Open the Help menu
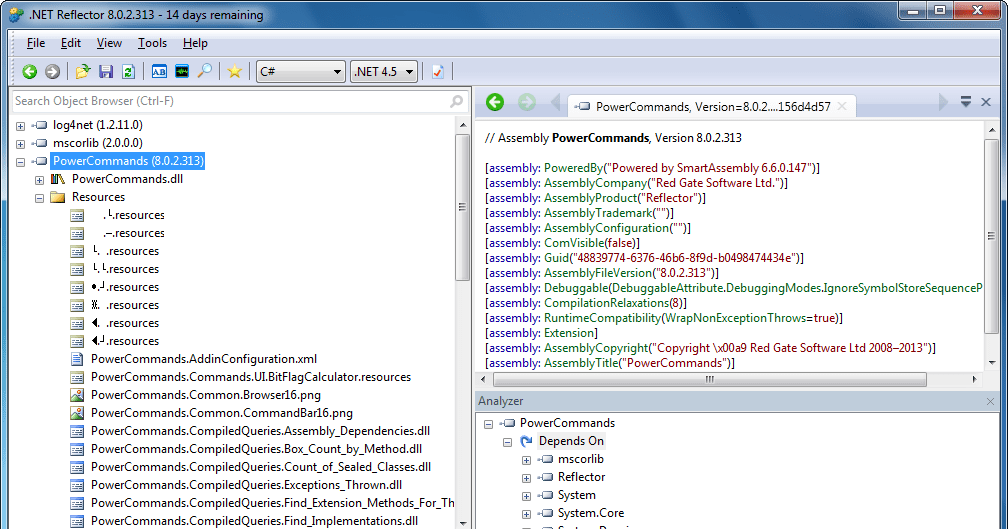 195,43
